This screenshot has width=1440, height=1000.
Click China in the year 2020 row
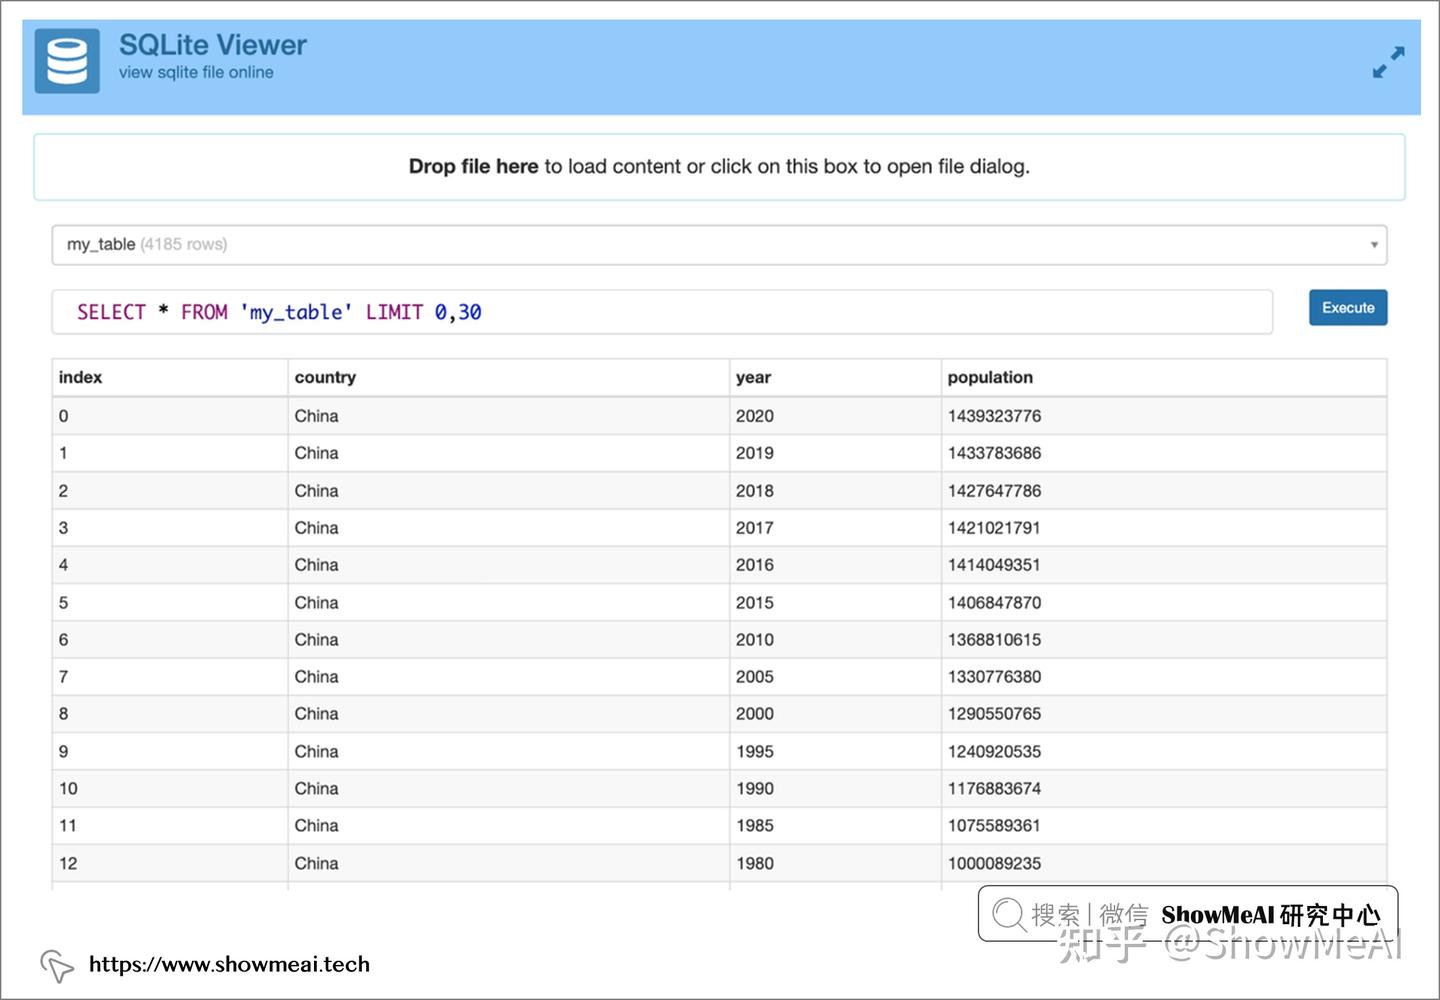(509, 416)
